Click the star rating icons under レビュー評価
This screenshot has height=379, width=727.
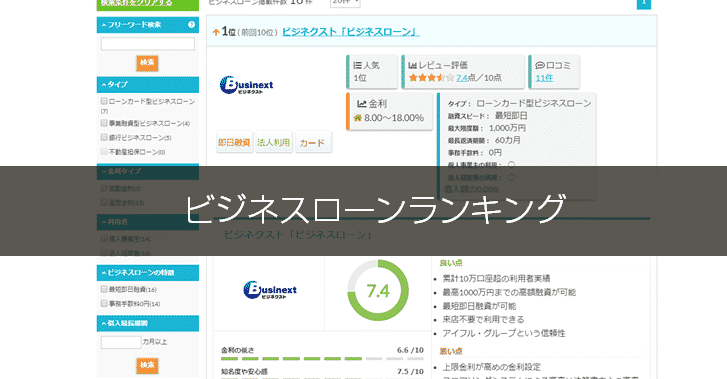tap(431, 78)
